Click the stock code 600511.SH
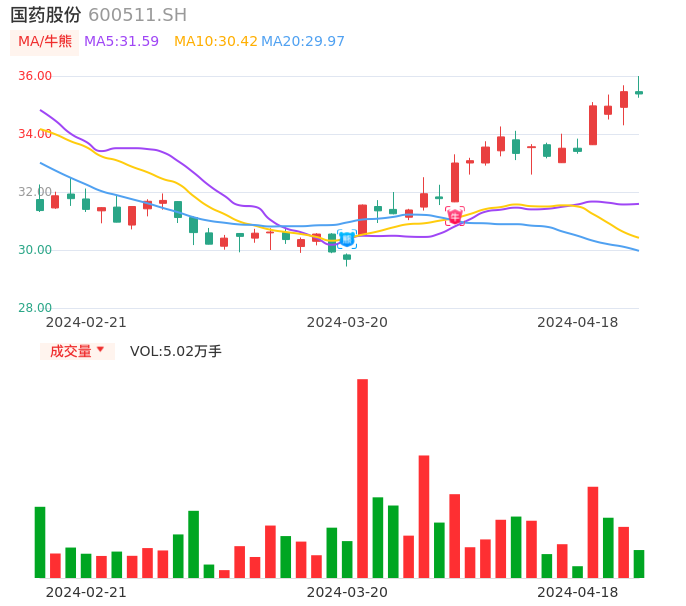Viewport: 686px width, 606px height. coord(137,15)
